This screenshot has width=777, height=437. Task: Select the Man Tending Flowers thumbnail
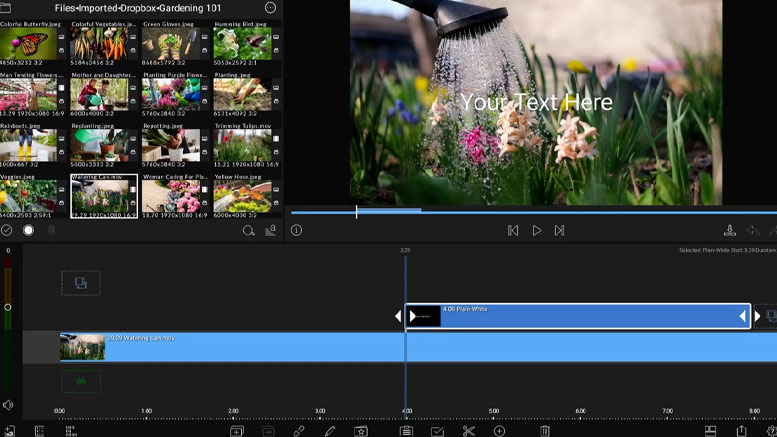point(28,95)
